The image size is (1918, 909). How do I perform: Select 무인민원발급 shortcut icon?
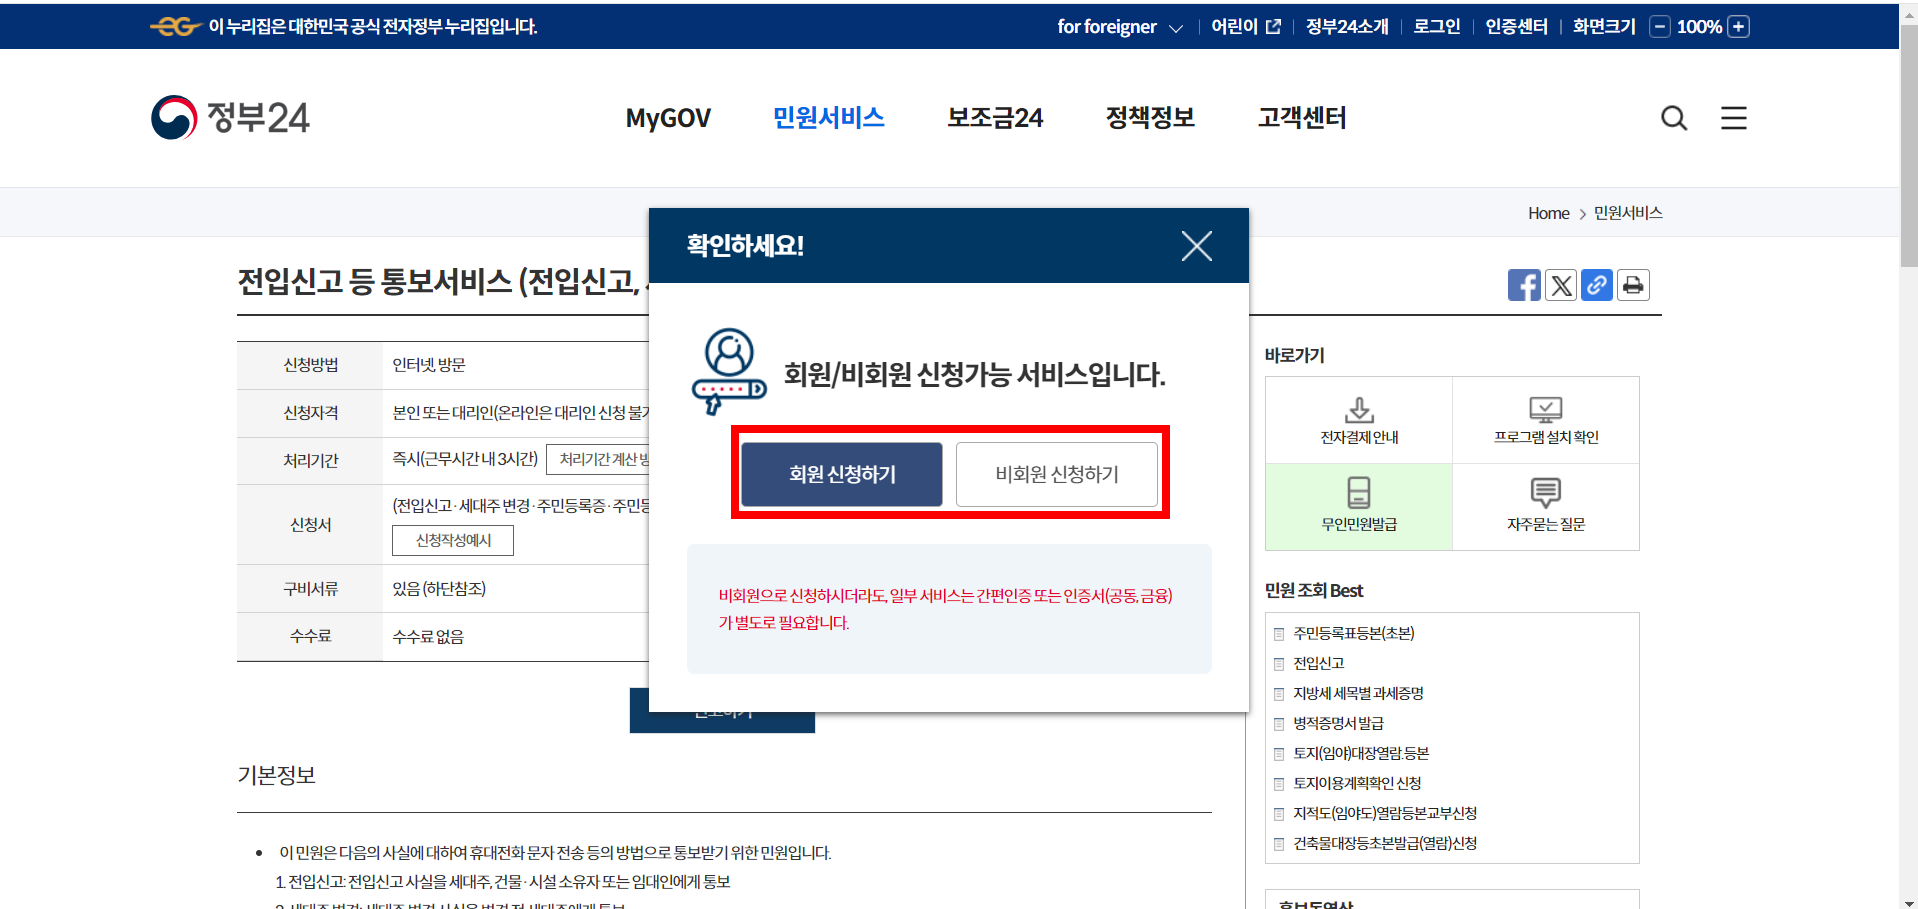(x=1358, y=506)
